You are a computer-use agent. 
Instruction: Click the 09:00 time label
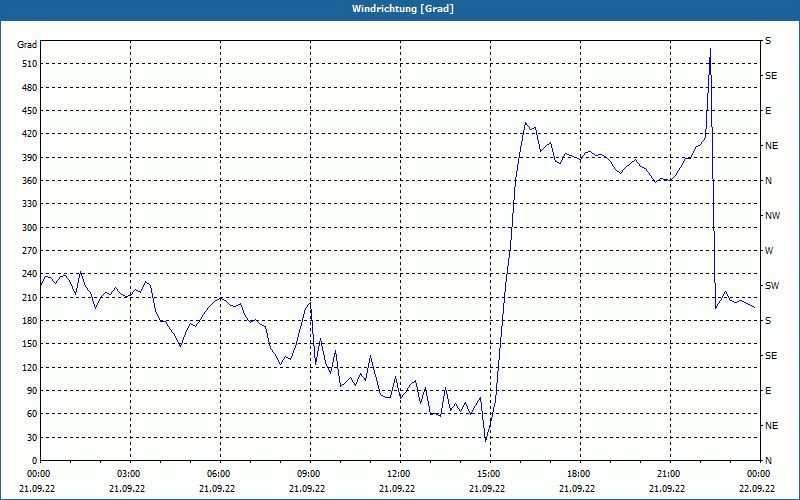(308, 474)
